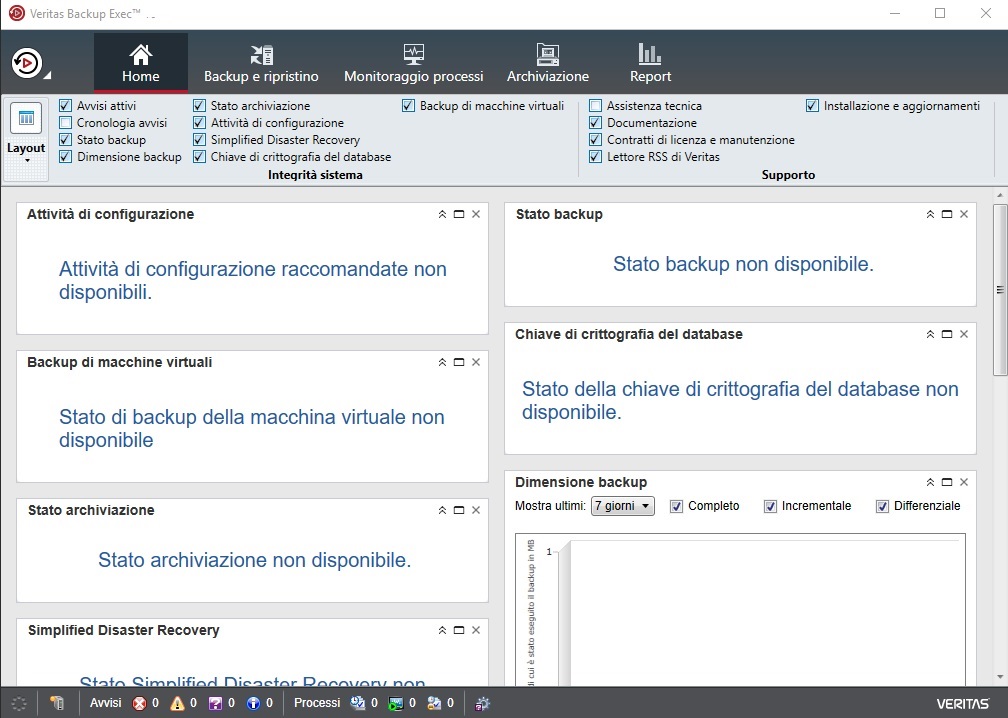Click the scrollbar down arrow

pos(1000,677)
